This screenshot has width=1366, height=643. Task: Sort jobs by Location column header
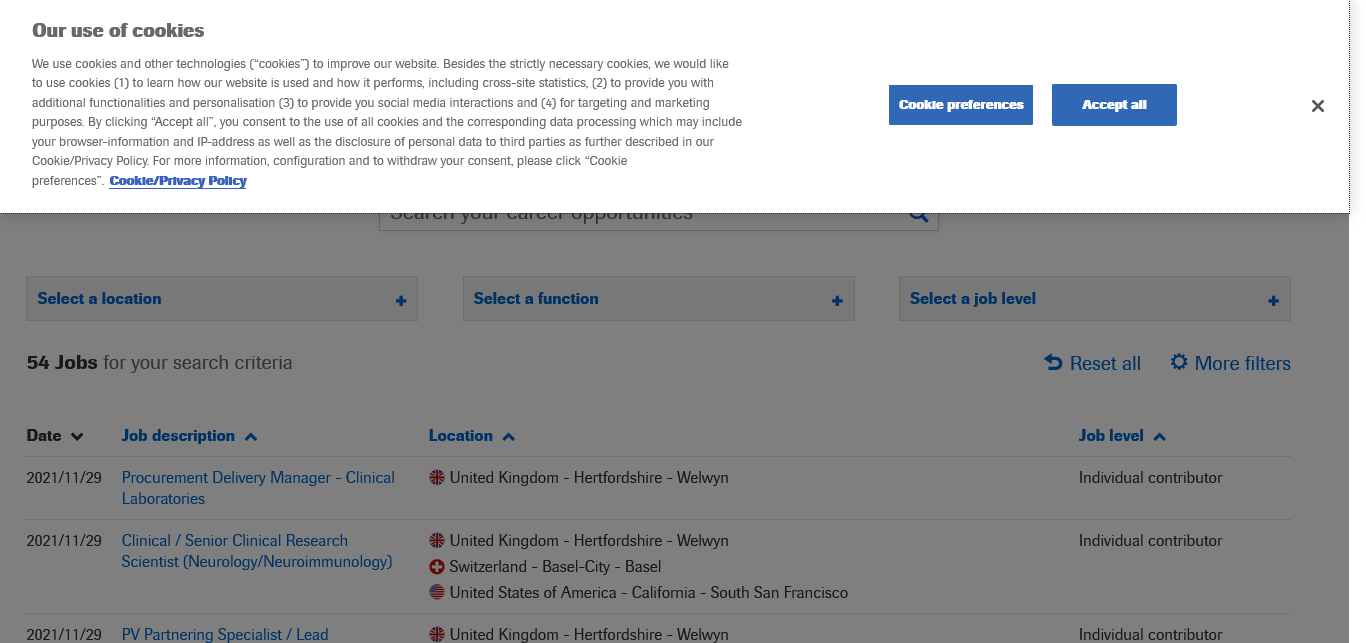[x=461, y=436]
